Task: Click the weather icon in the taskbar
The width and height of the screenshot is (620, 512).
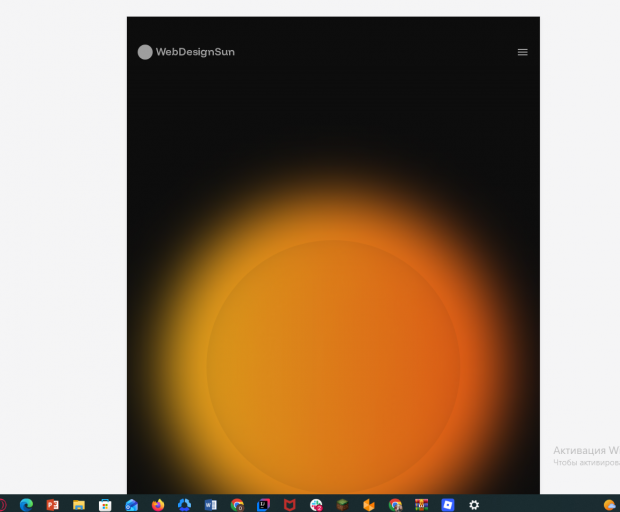Action: [x=610, y=505]
